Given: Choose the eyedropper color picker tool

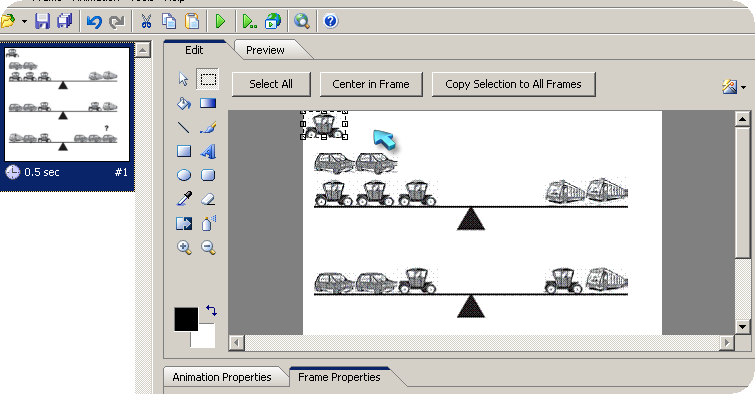Looking at the screenshot, I should click(x=183, y=199).
